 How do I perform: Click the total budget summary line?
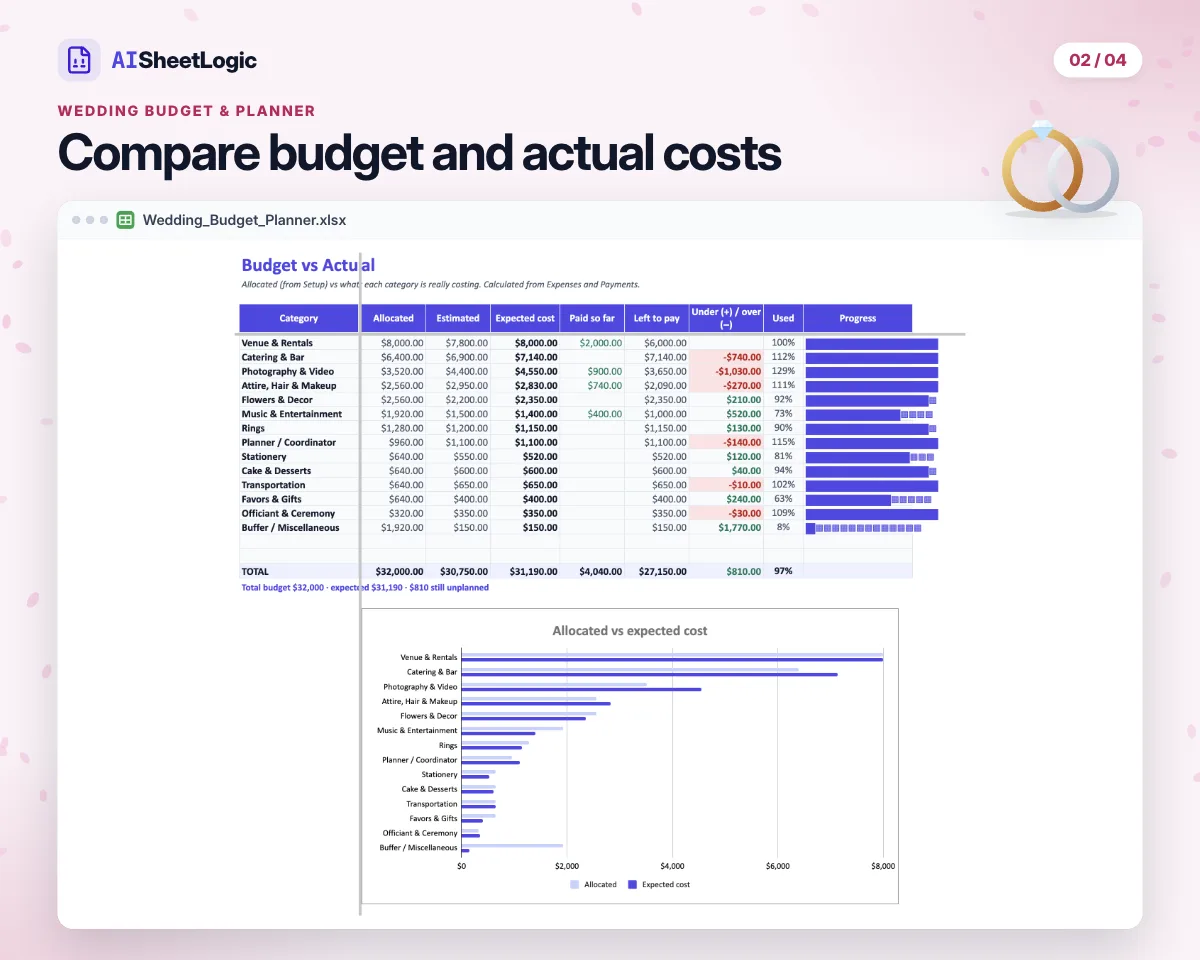click(x=365, y=588)
